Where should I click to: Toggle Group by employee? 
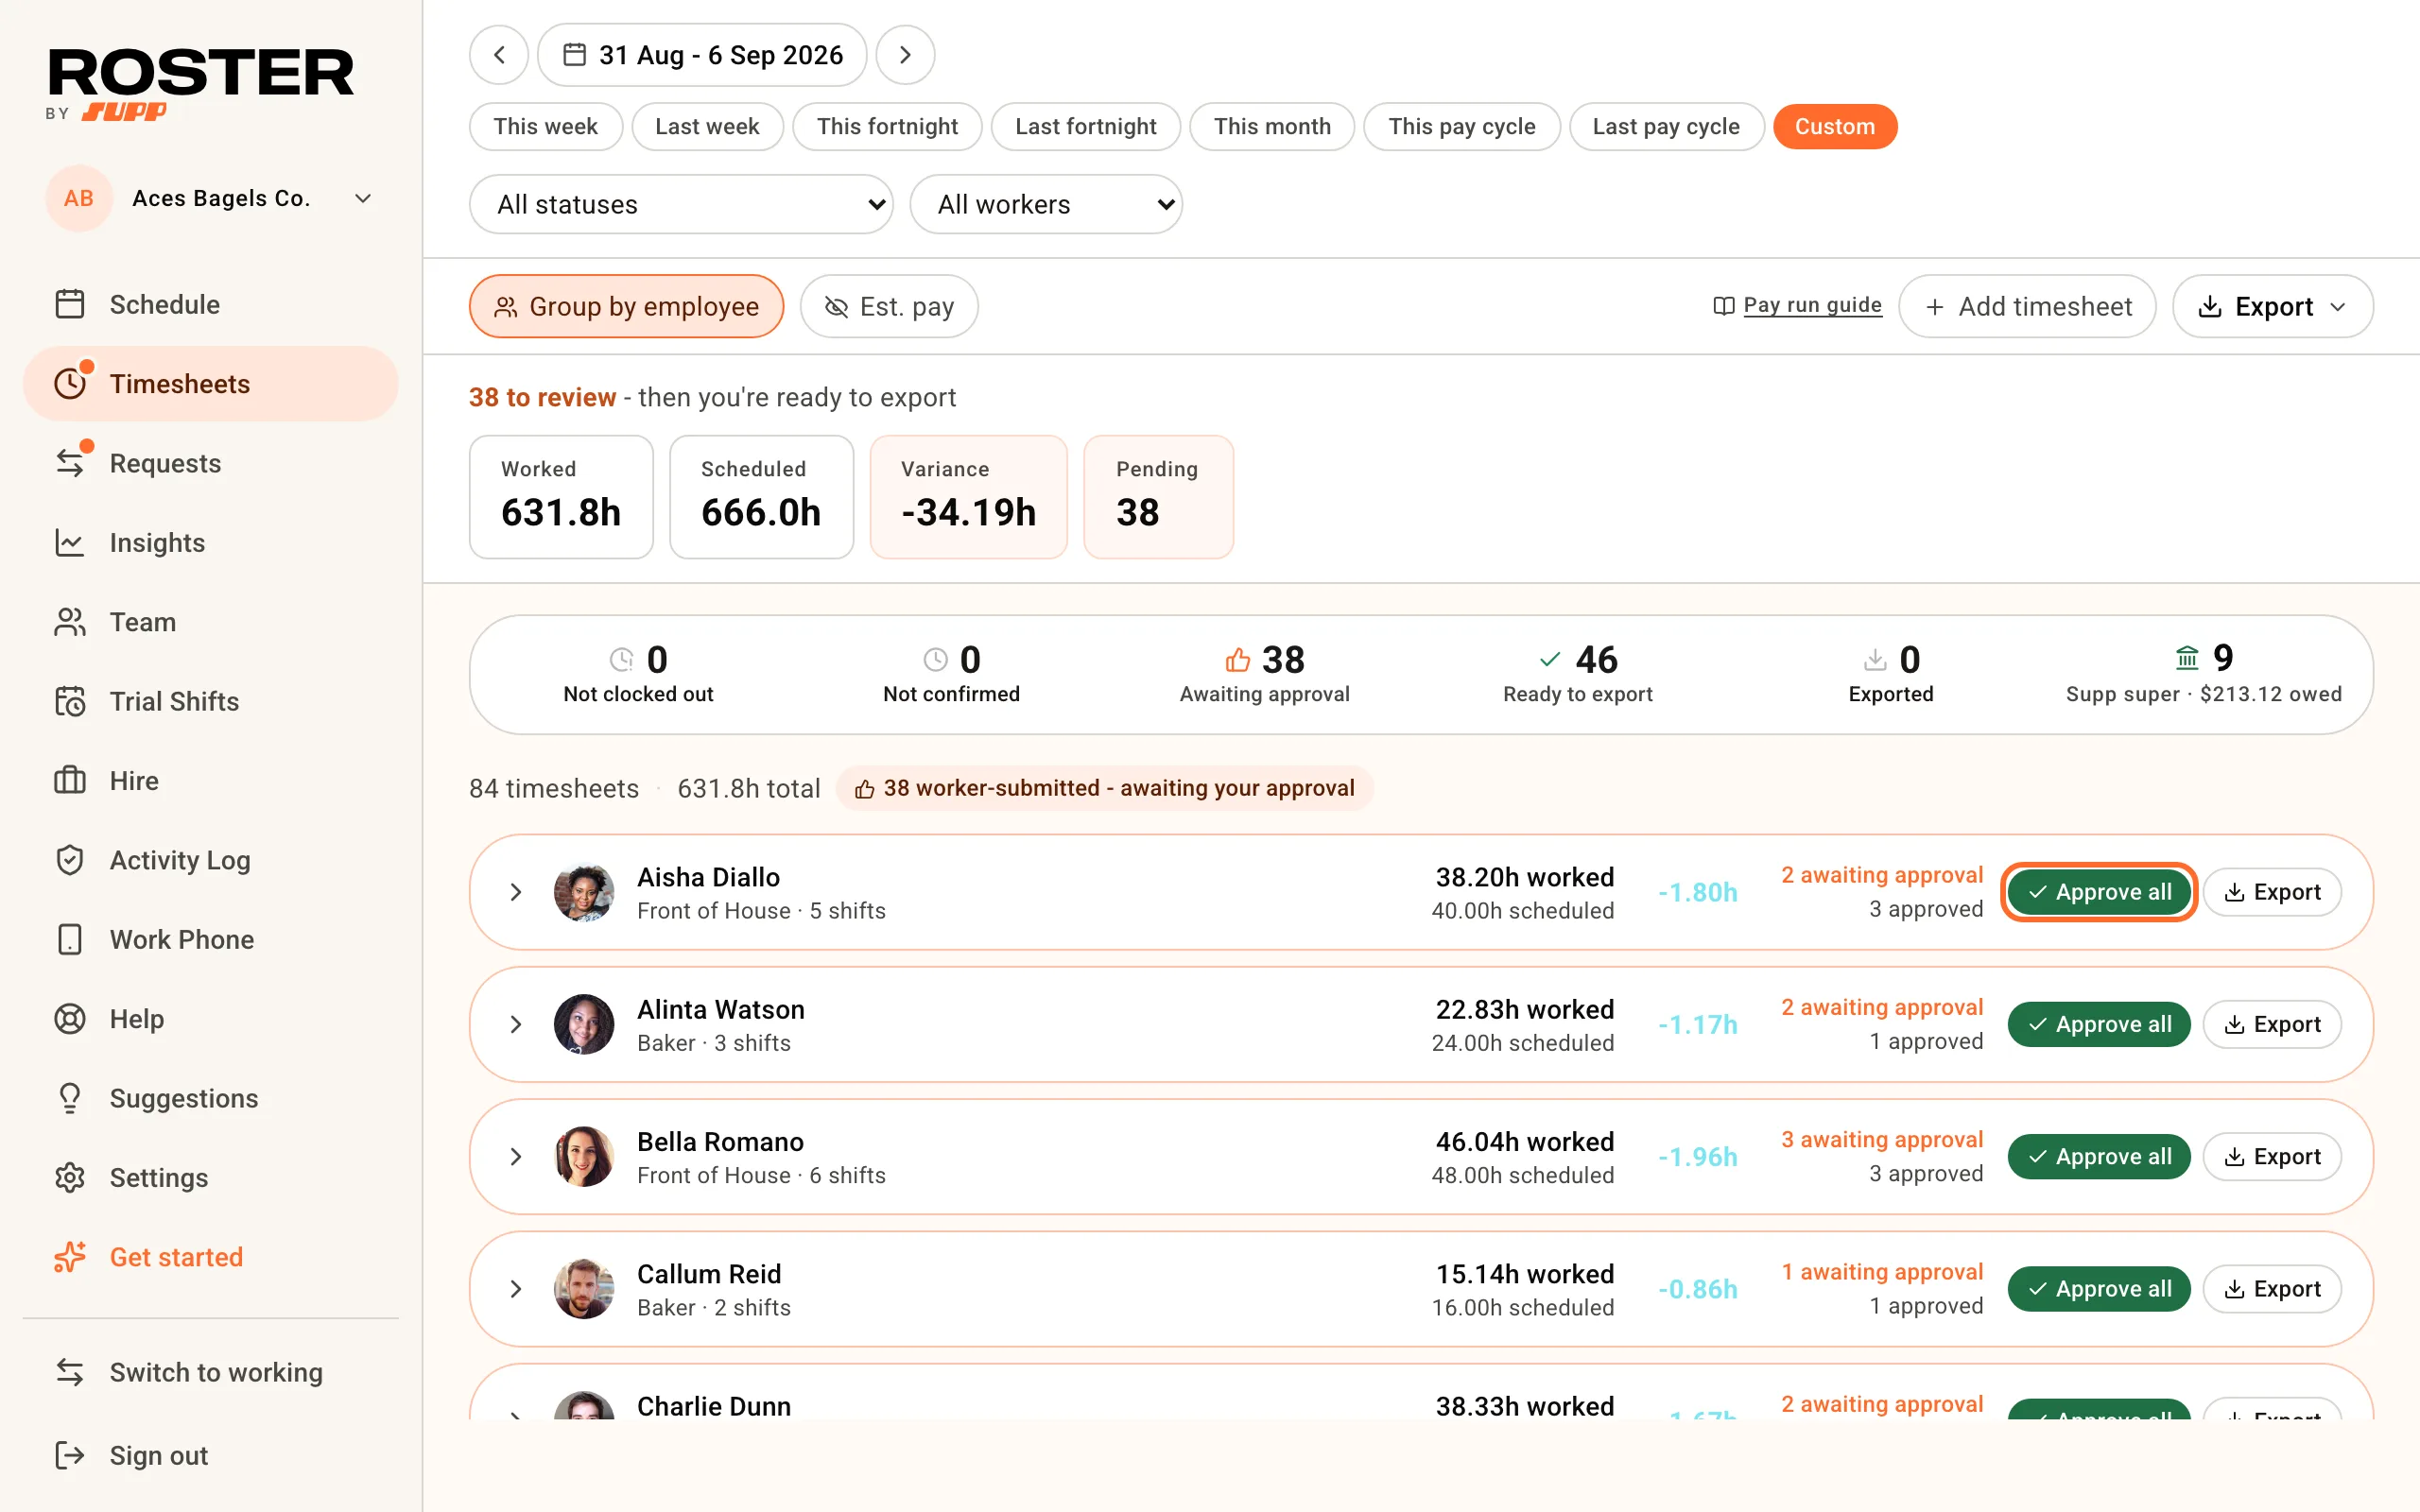pyautogui.click(x=626, y=306)
